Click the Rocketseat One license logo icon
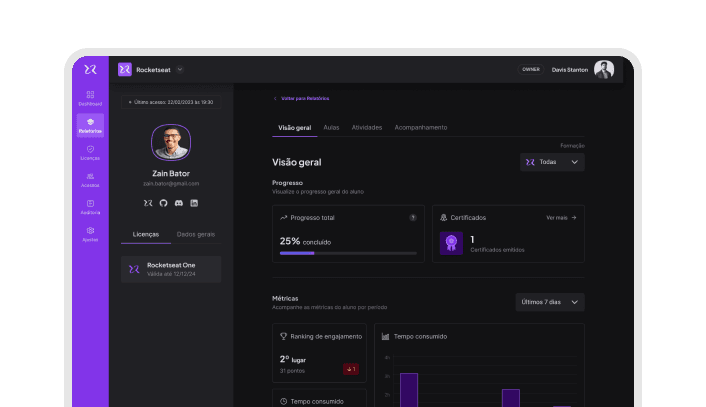The image size is (706, 407). [x=134, y=269]
